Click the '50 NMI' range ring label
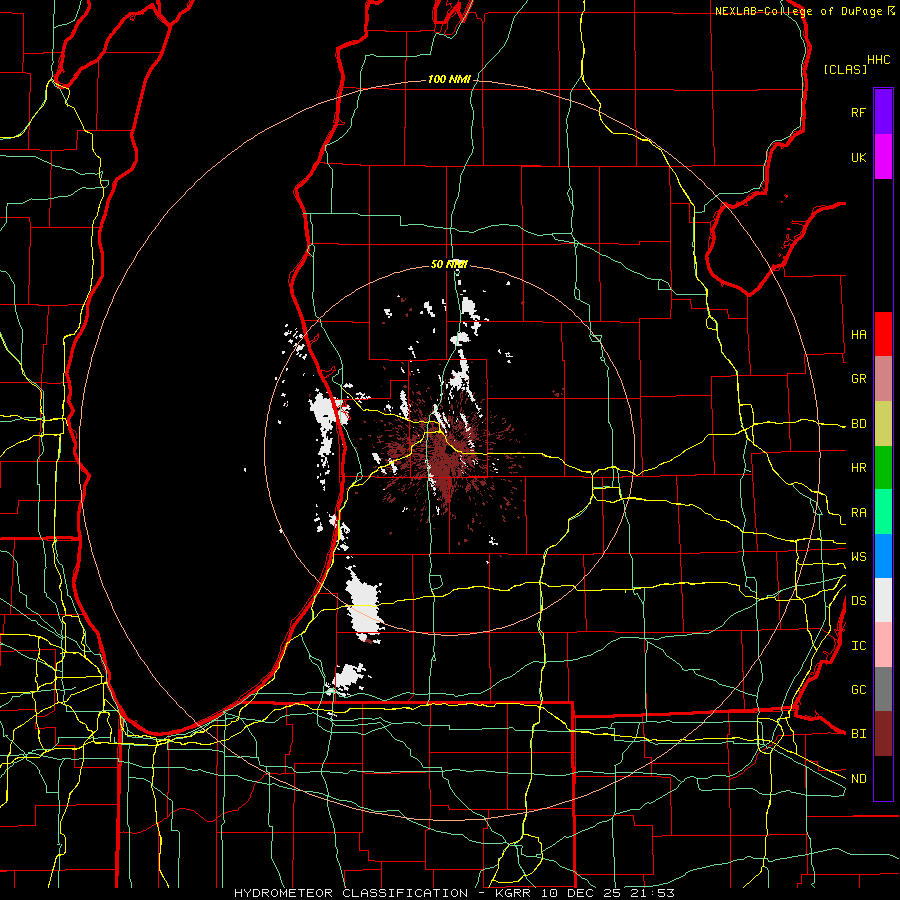The width and height of the screenshot is (900, 900). coord(449,264)
